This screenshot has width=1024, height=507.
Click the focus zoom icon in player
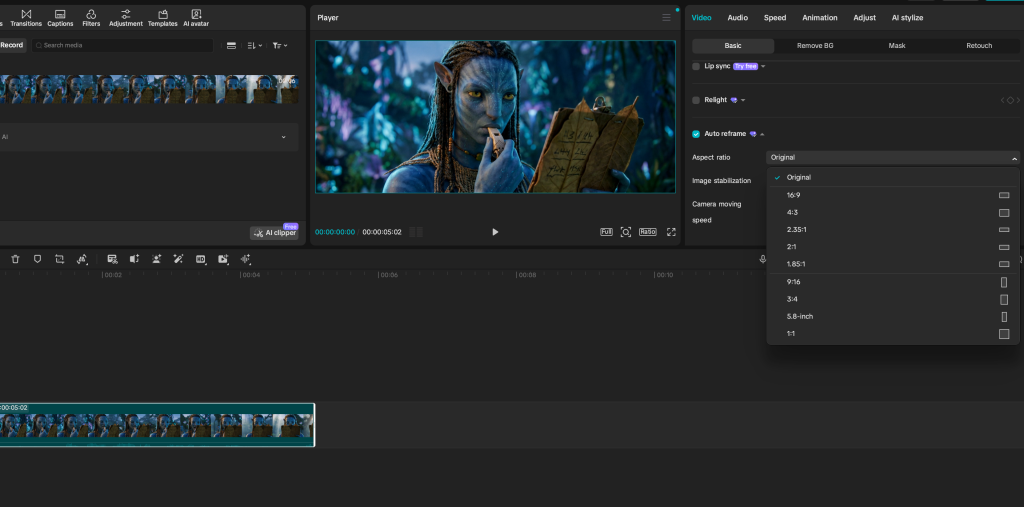tap(626, 232)
